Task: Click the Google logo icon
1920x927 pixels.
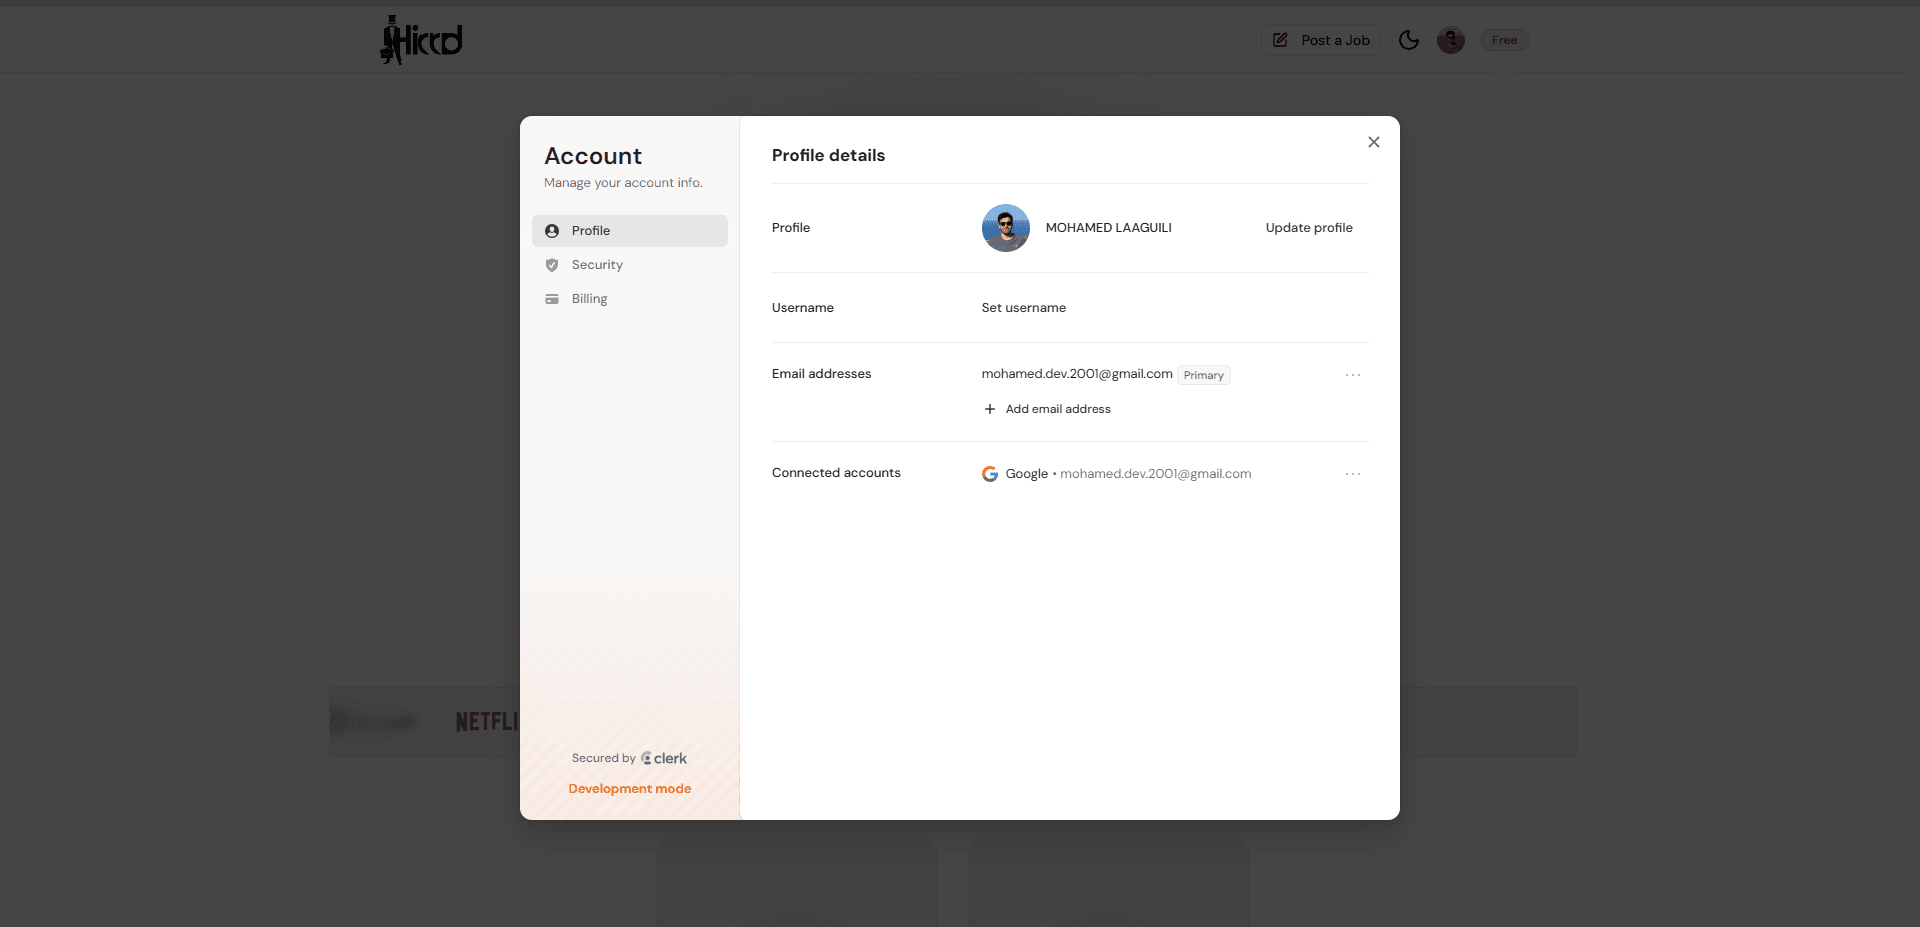Action: [990, 474]
